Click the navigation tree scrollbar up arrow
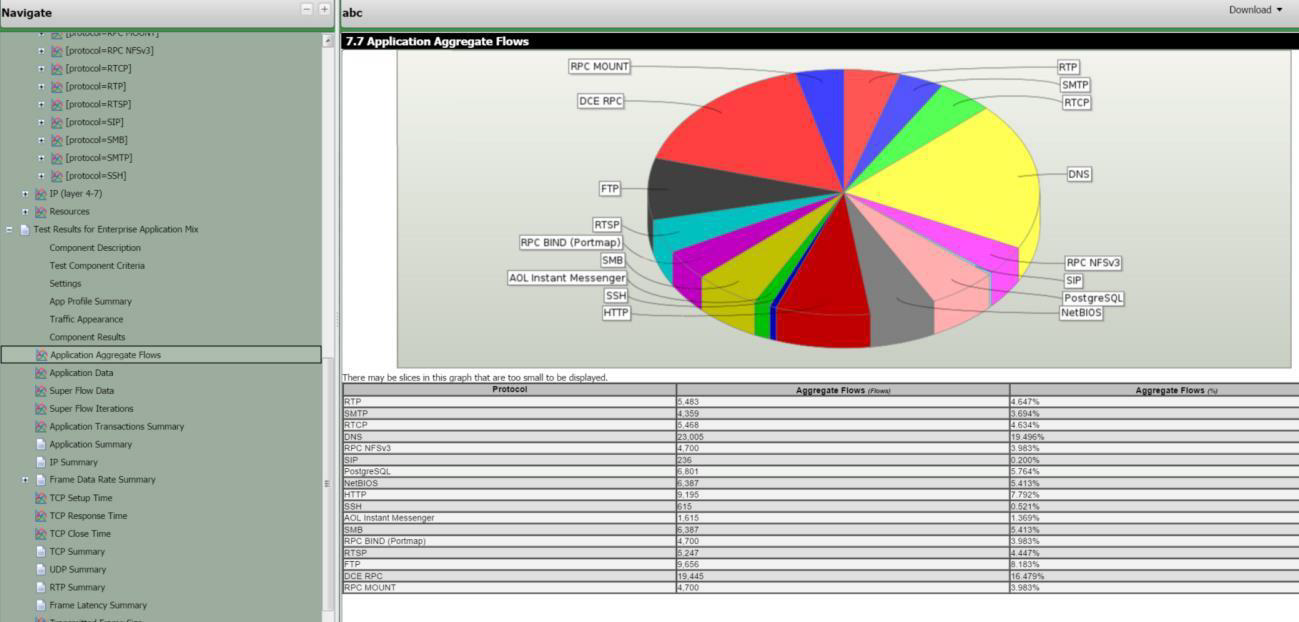The height and width of the screenshot is (622, 1299). pos(328,41)
